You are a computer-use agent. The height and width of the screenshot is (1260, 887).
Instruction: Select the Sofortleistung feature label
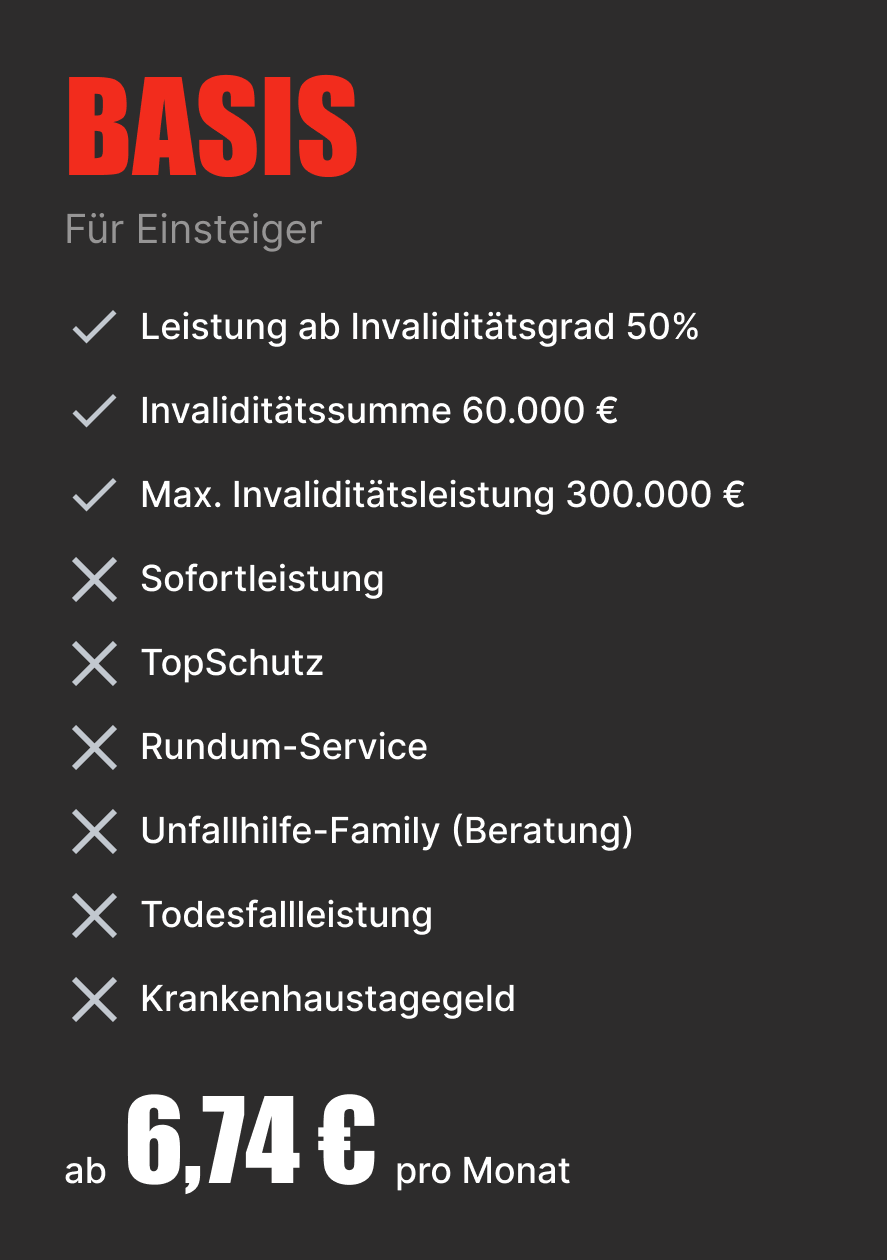[262, 579]
